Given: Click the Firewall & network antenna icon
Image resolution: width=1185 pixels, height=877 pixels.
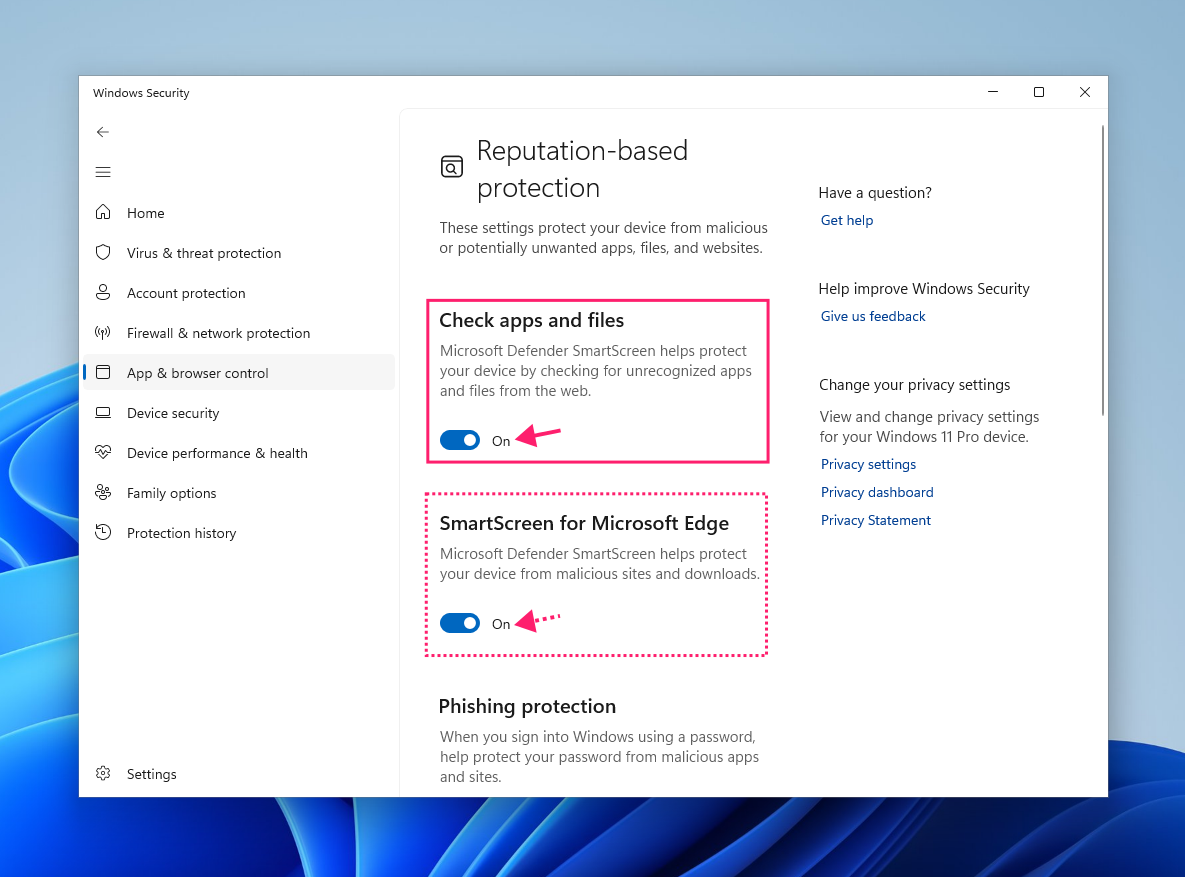Looking at the screenshot, I should [103, 333].
